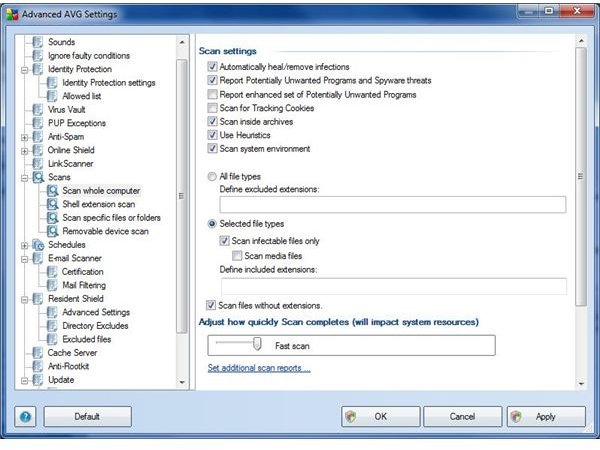Click the Virus Vault icon
The image size is (600, 450).
[x=38, y=109]
